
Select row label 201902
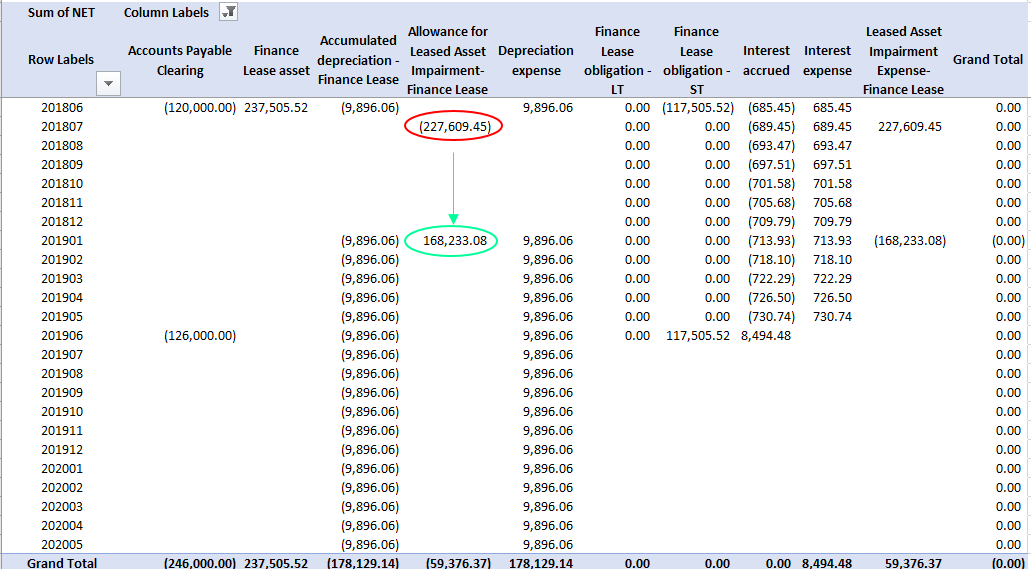coord(62,259)
